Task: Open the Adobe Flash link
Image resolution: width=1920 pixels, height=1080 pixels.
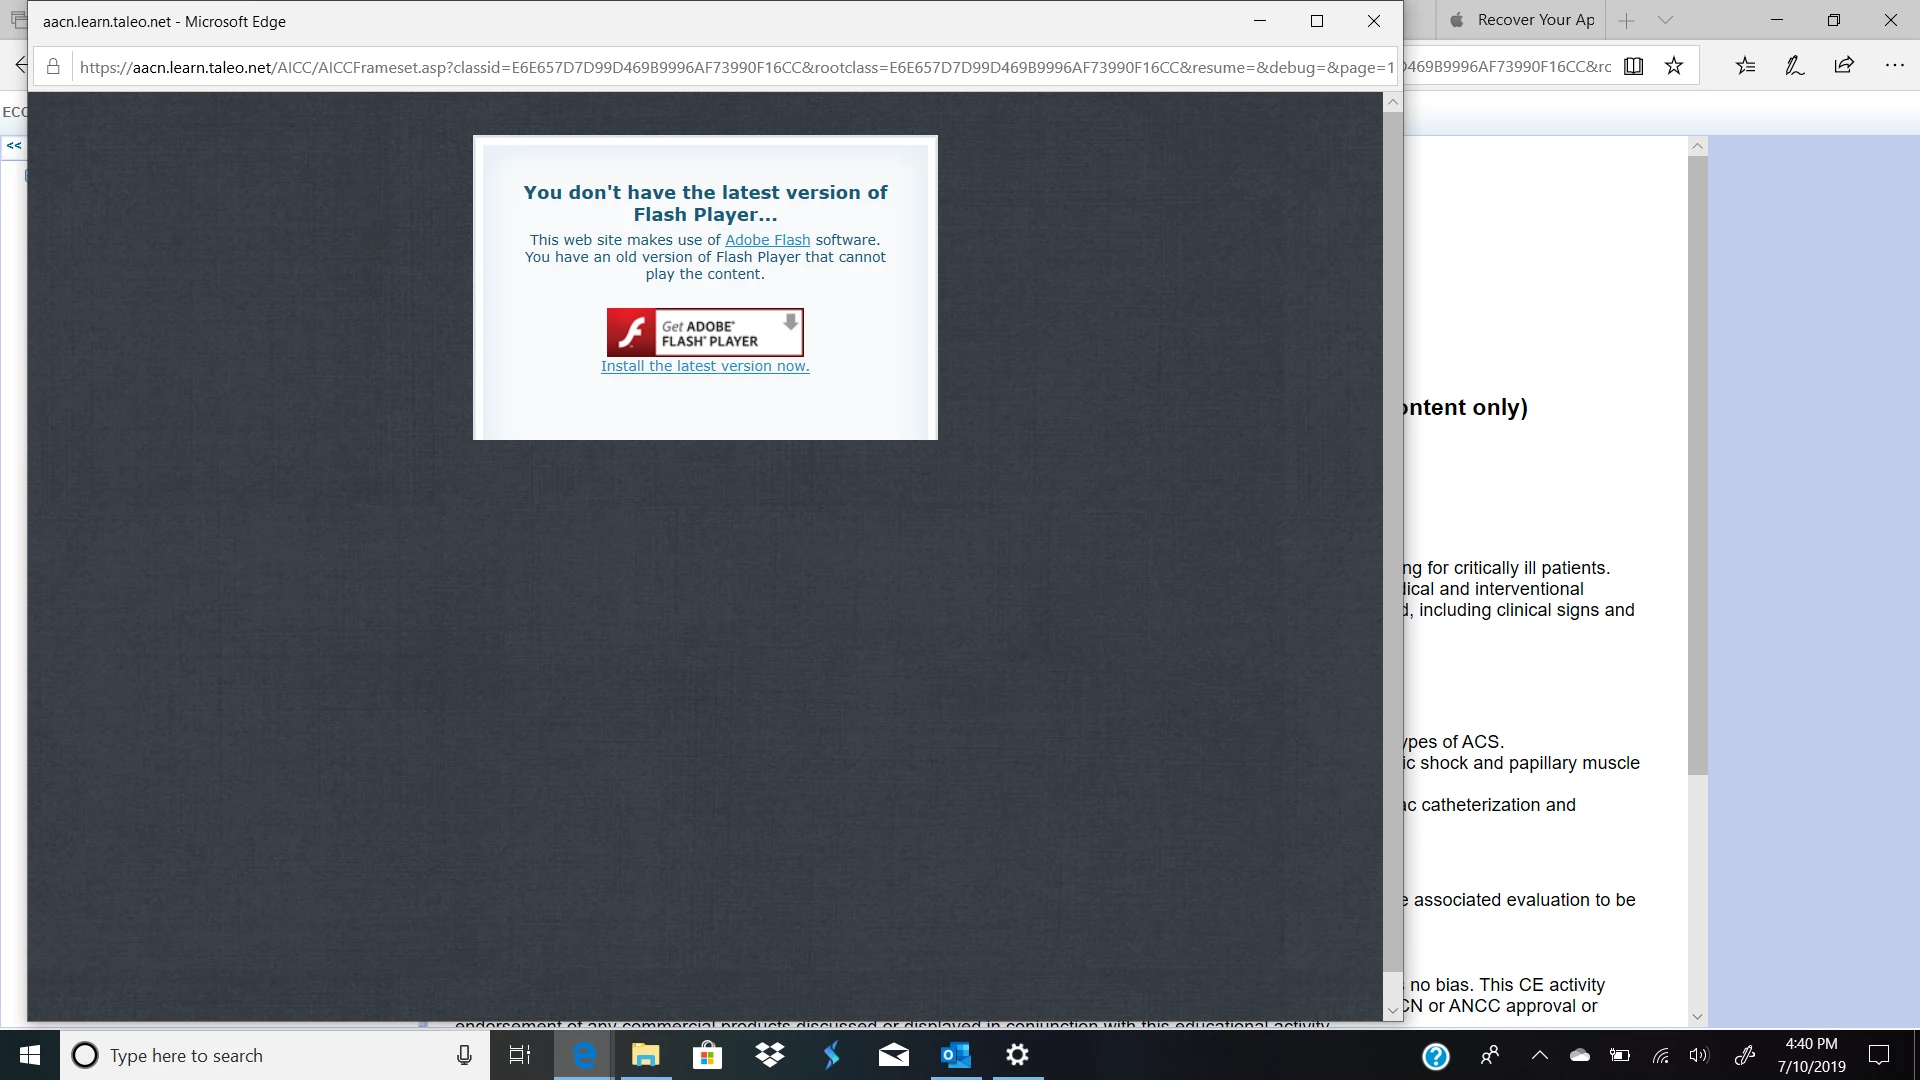Action: tap(767, 240)
